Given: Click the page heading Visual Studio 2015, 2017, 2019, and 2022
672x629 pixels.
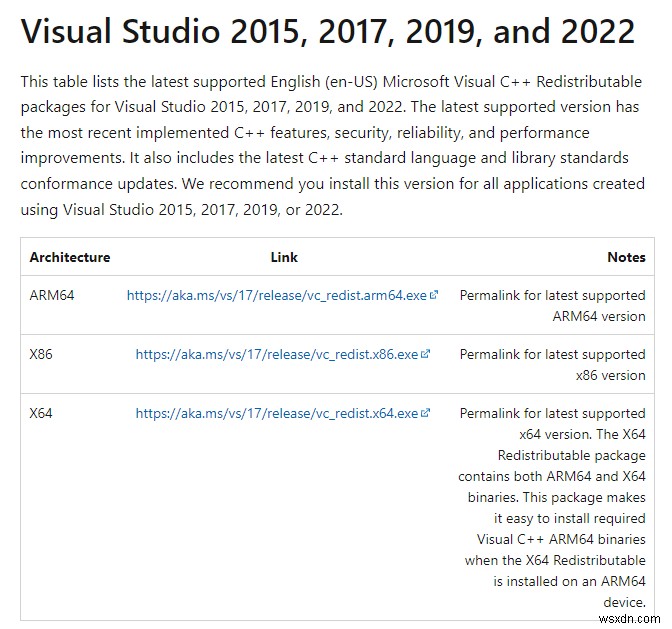Looking at the screenshot, I should pos(328,32).
